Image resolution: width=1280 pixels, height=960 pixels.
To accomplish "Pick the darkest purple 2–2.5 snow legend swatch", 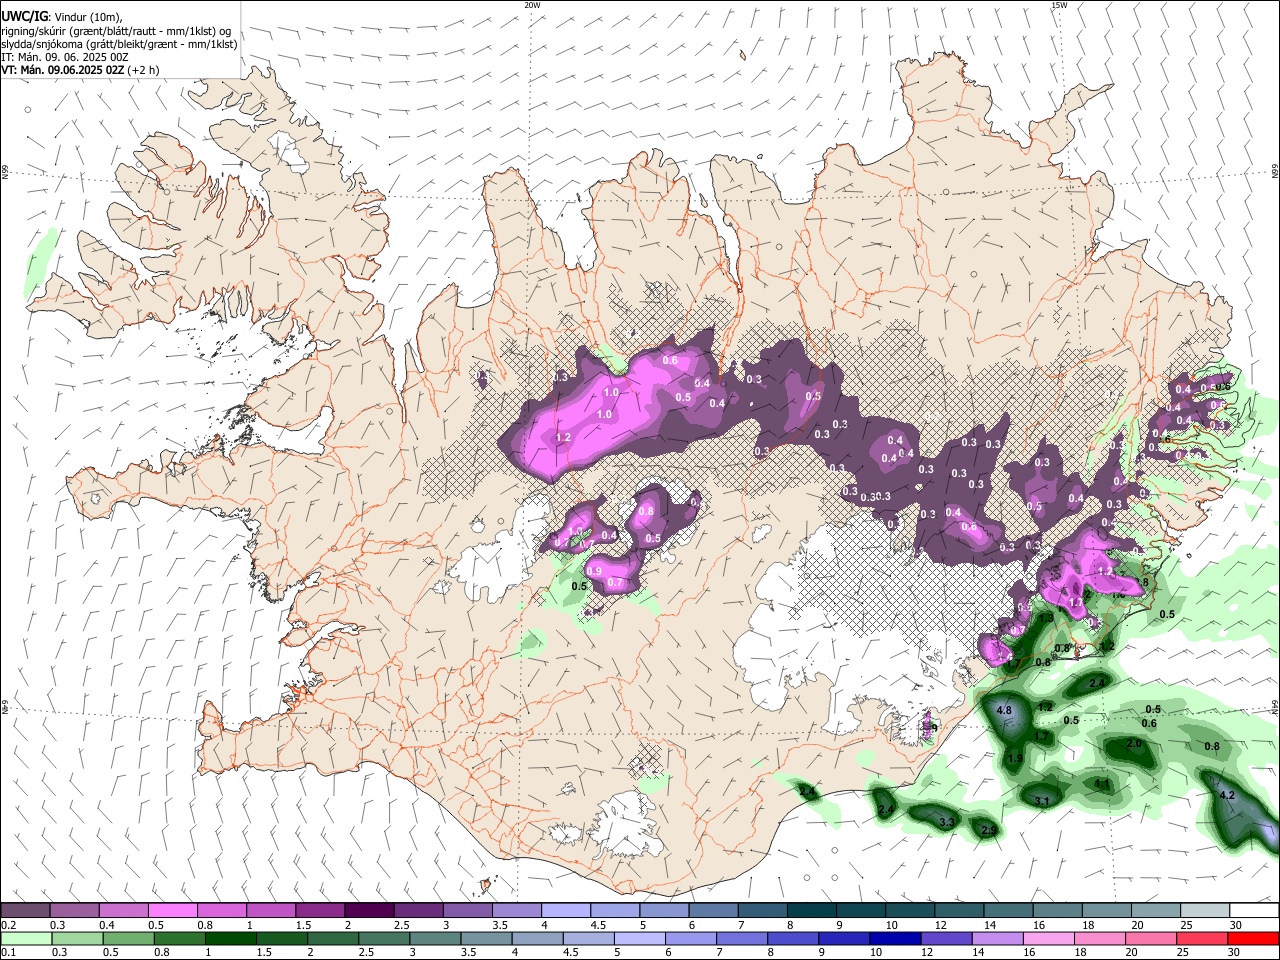I will (x=368, y=911).
